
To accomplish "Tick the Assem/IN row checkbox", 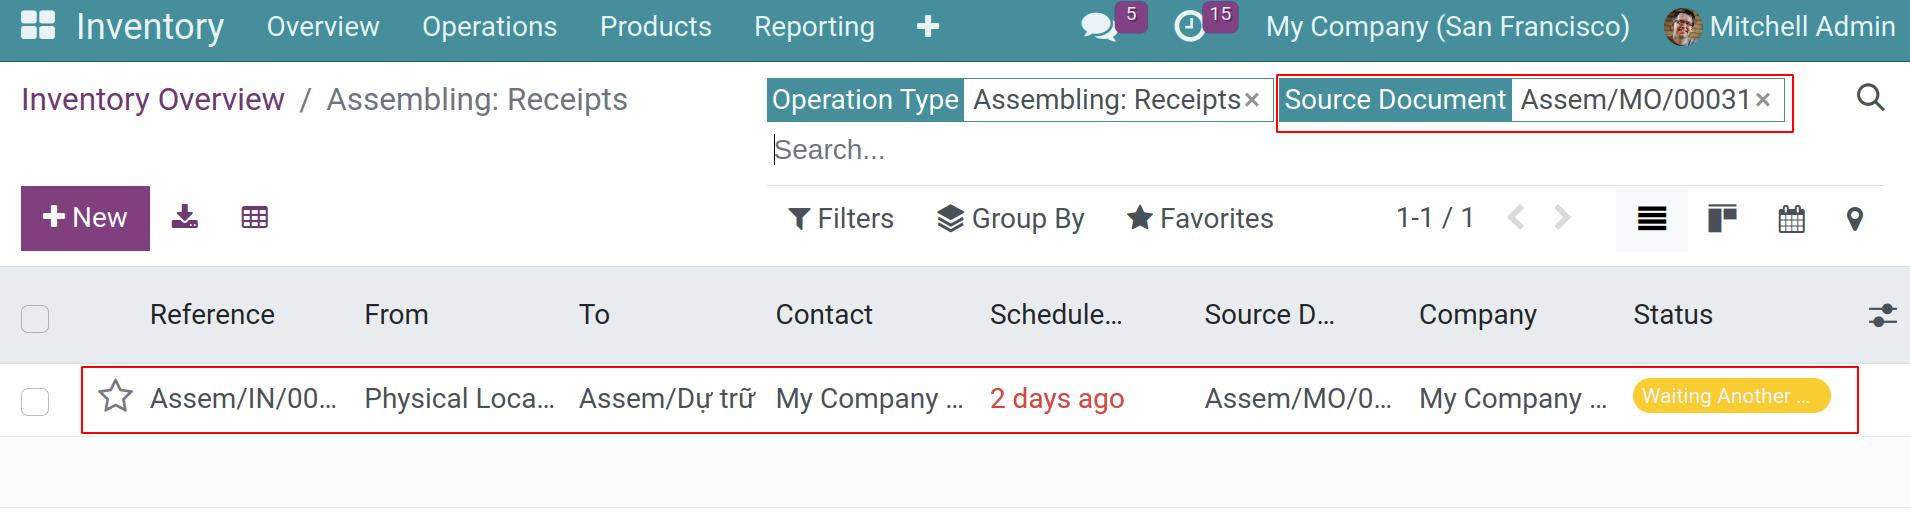I will (35, 402).
